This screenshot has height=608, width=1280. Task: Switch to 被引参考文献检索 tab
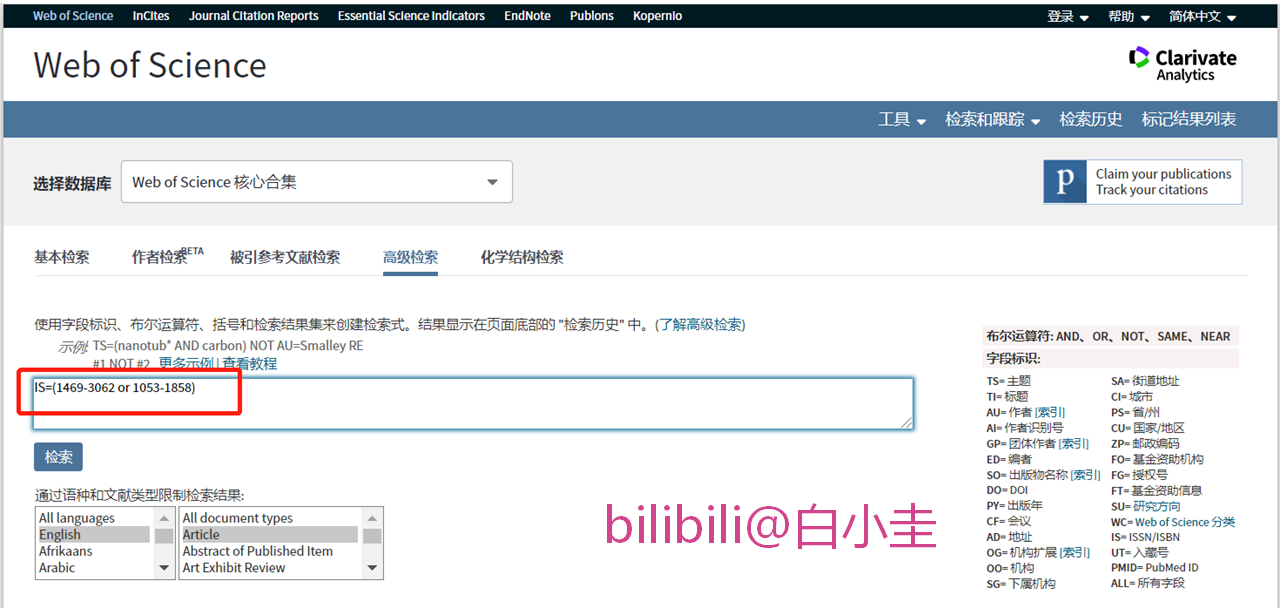click(285, 257)
